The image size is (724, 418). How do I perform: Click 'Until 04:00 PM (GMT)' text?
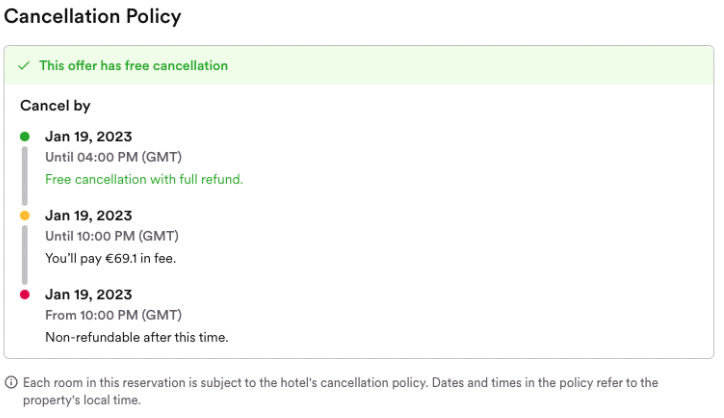click(114, 158)
